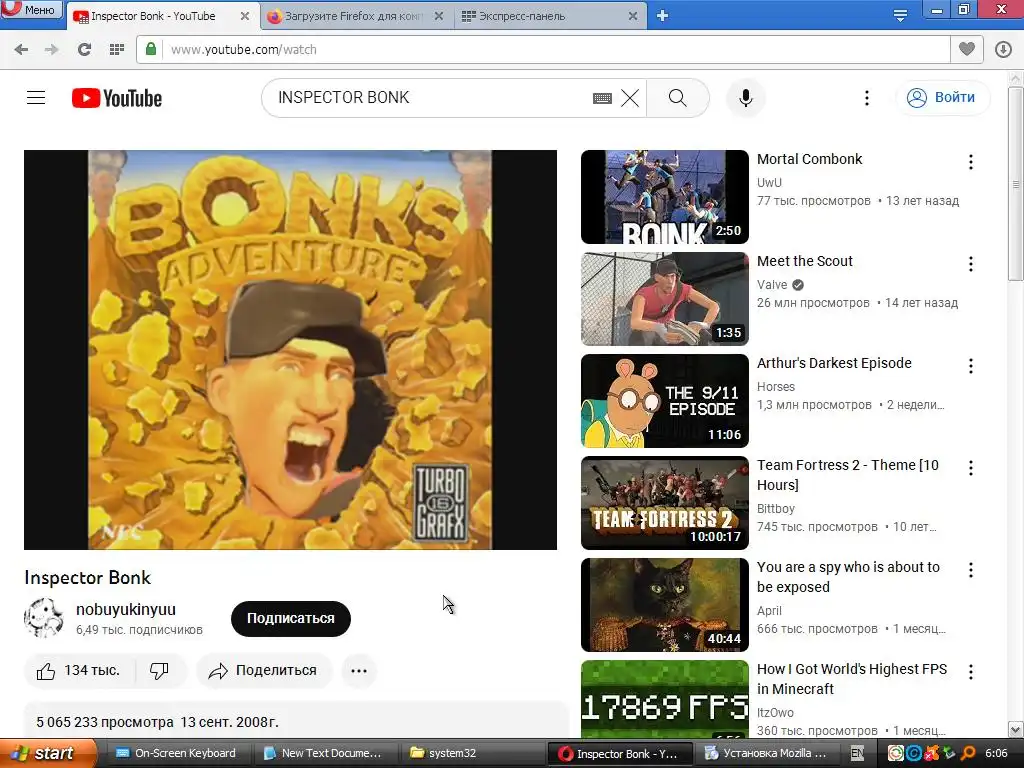1024x768 pixels.
Task: Switch to the Экспресс-панель tab
Action: (522, 16)
